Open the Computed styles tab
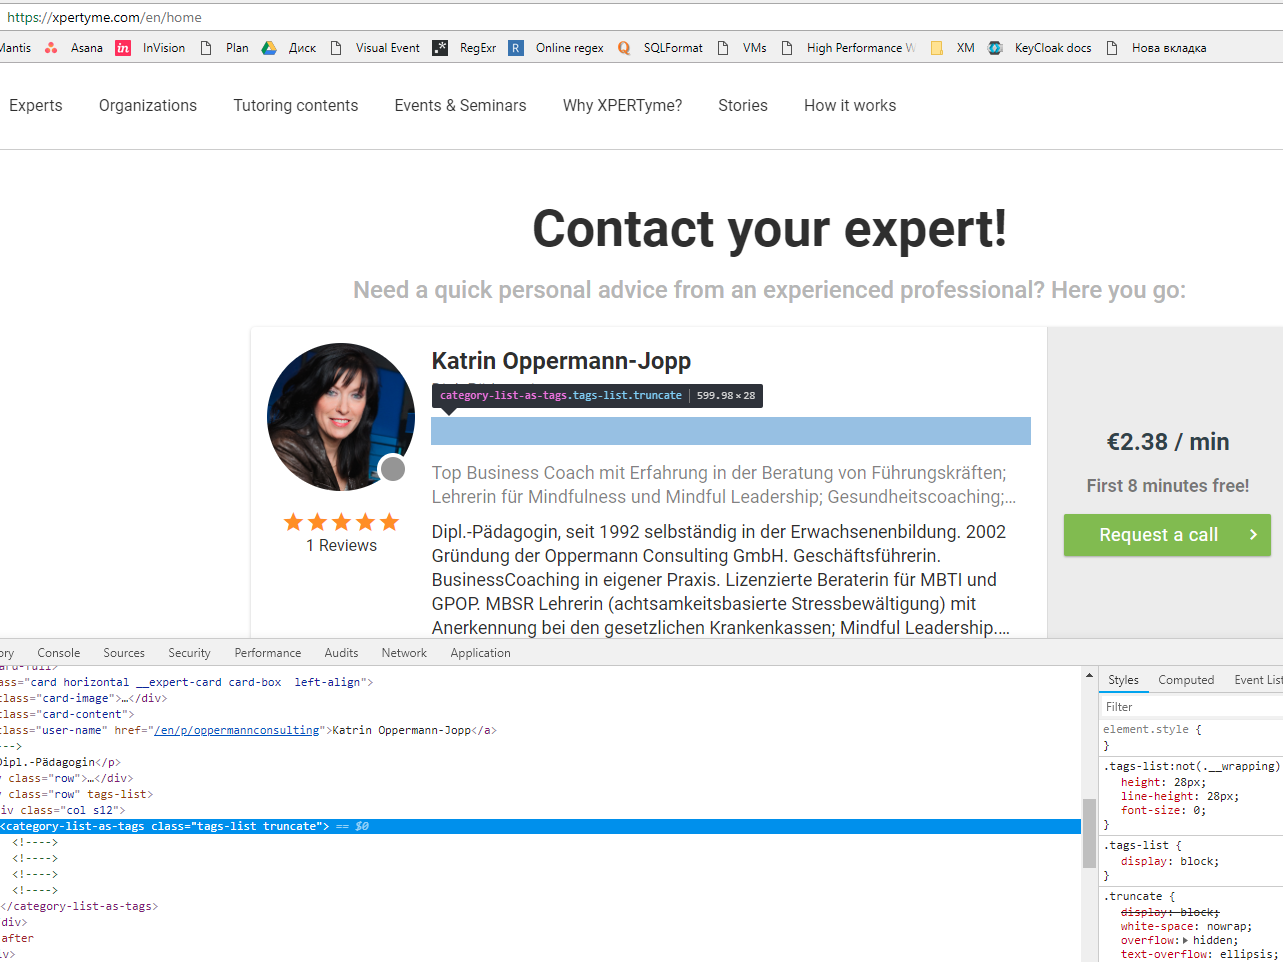The width and height of the screenshot is (1283, 962). click(x=1186, y=680)
